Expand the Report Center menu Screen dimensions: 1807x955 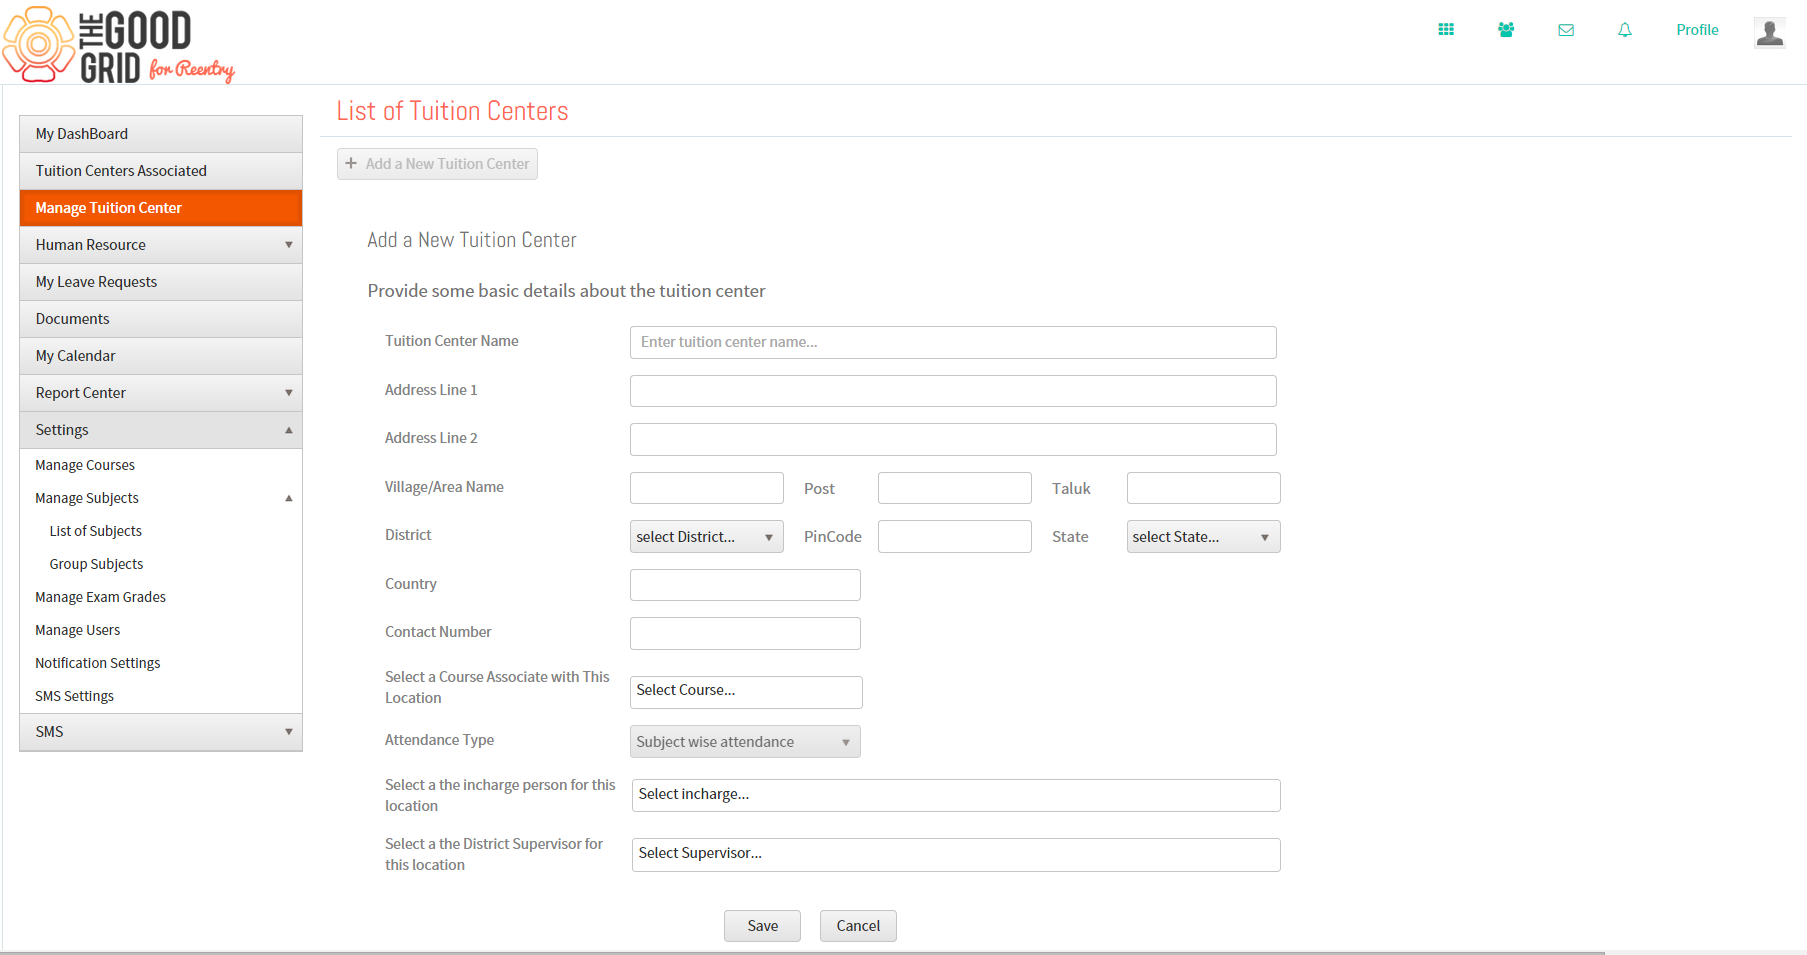pos(161,393)
